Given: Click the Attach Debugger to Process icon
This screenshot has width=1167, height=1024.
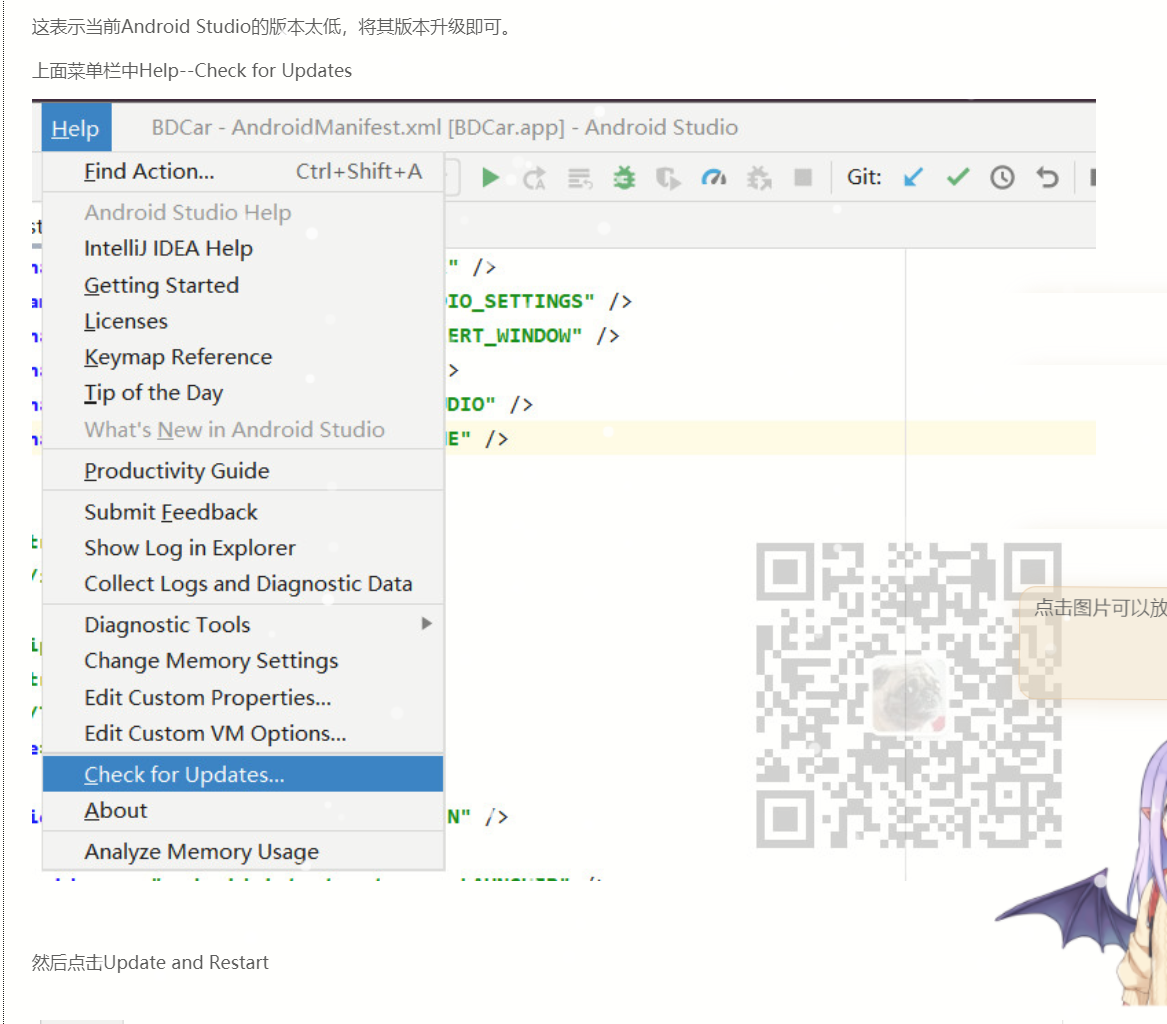Looking at the screenshot, I should (758, 178).
